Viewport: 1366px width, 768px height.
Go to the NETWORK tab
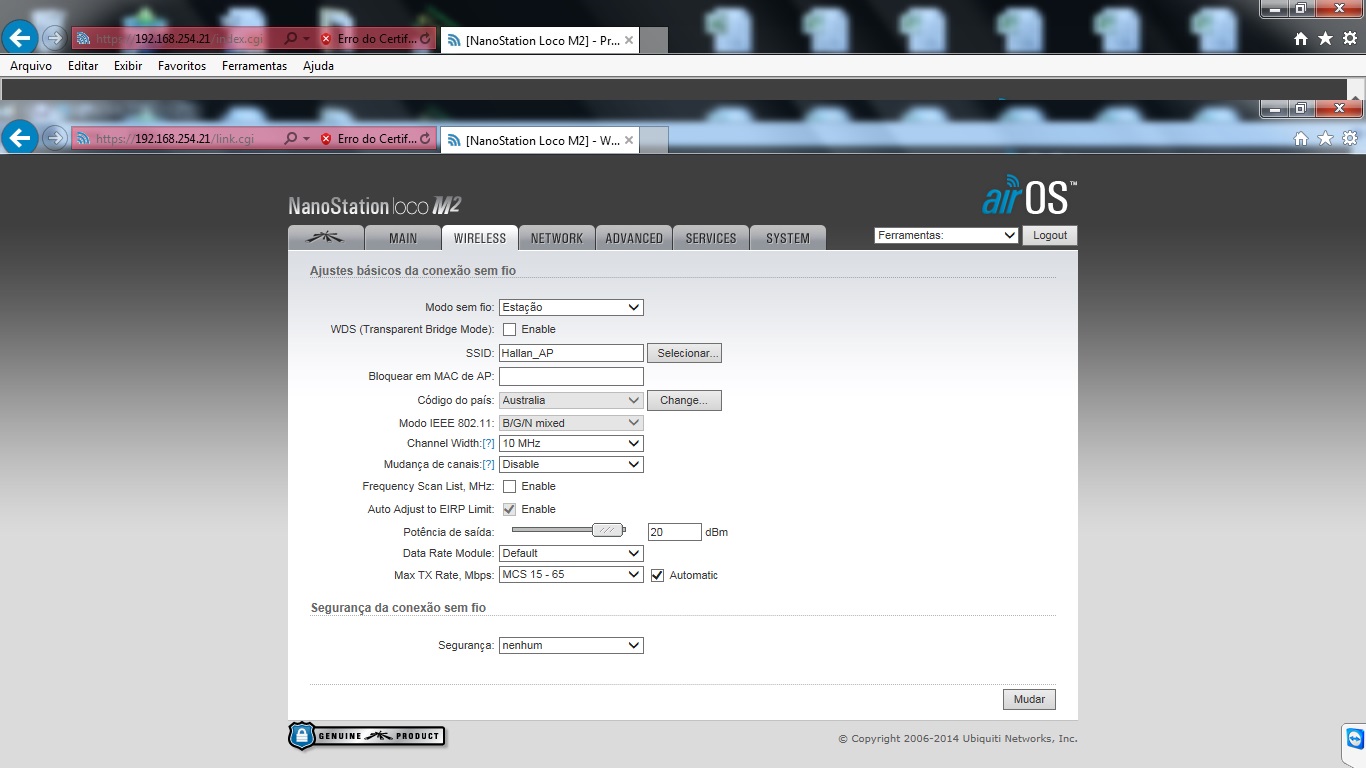[x=557, y=238]
